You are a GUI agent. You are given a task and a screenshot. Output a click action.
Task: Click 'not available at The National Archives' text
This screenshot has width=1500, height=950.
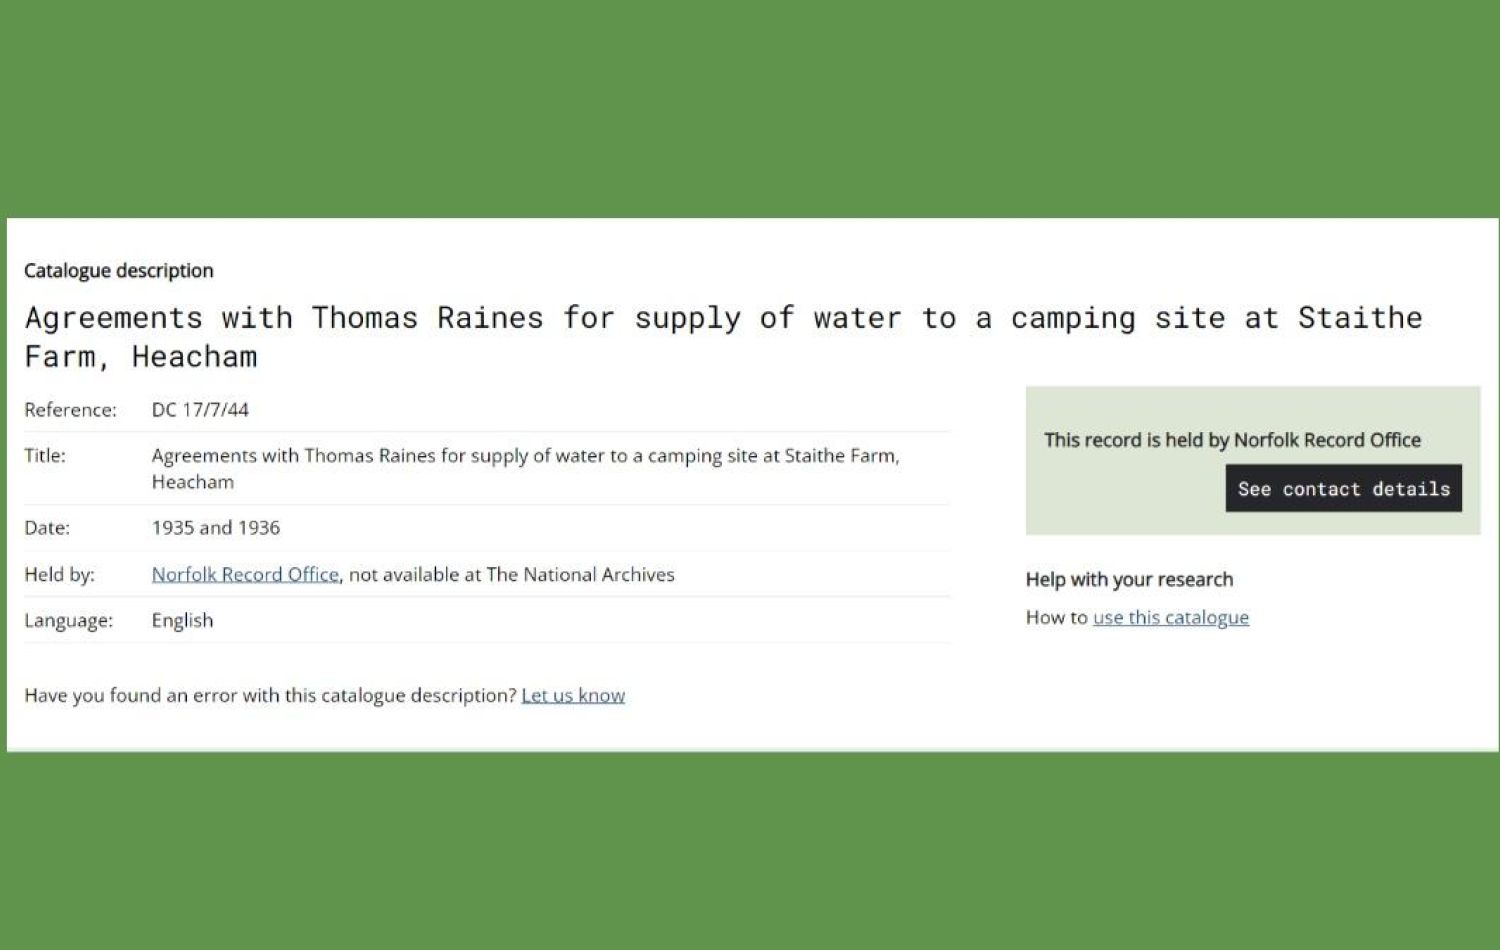pos(511,574)
